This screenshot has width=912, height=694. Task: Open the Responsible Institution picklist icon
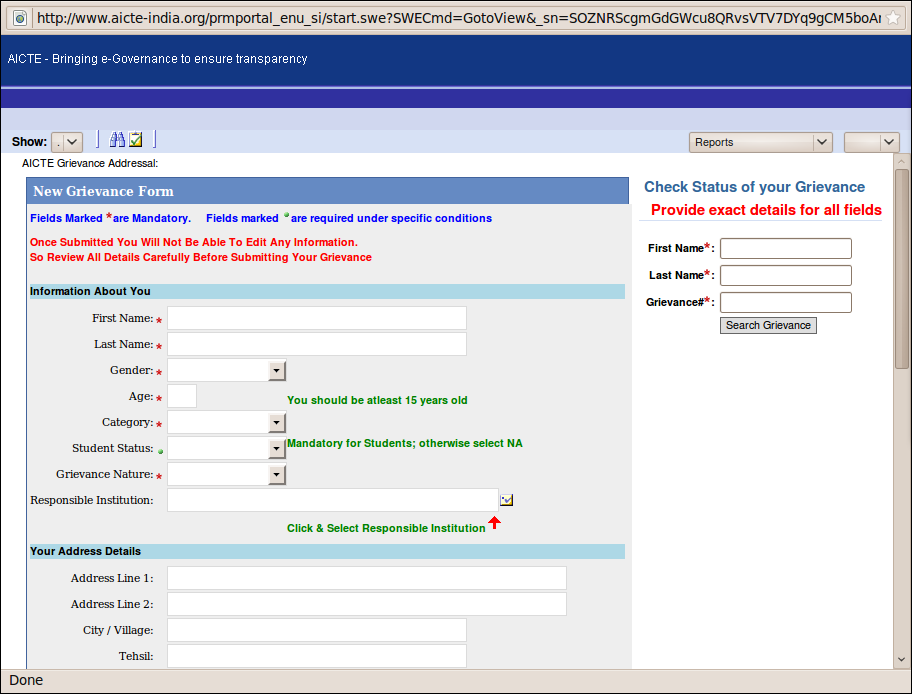[x=507, y=498]
